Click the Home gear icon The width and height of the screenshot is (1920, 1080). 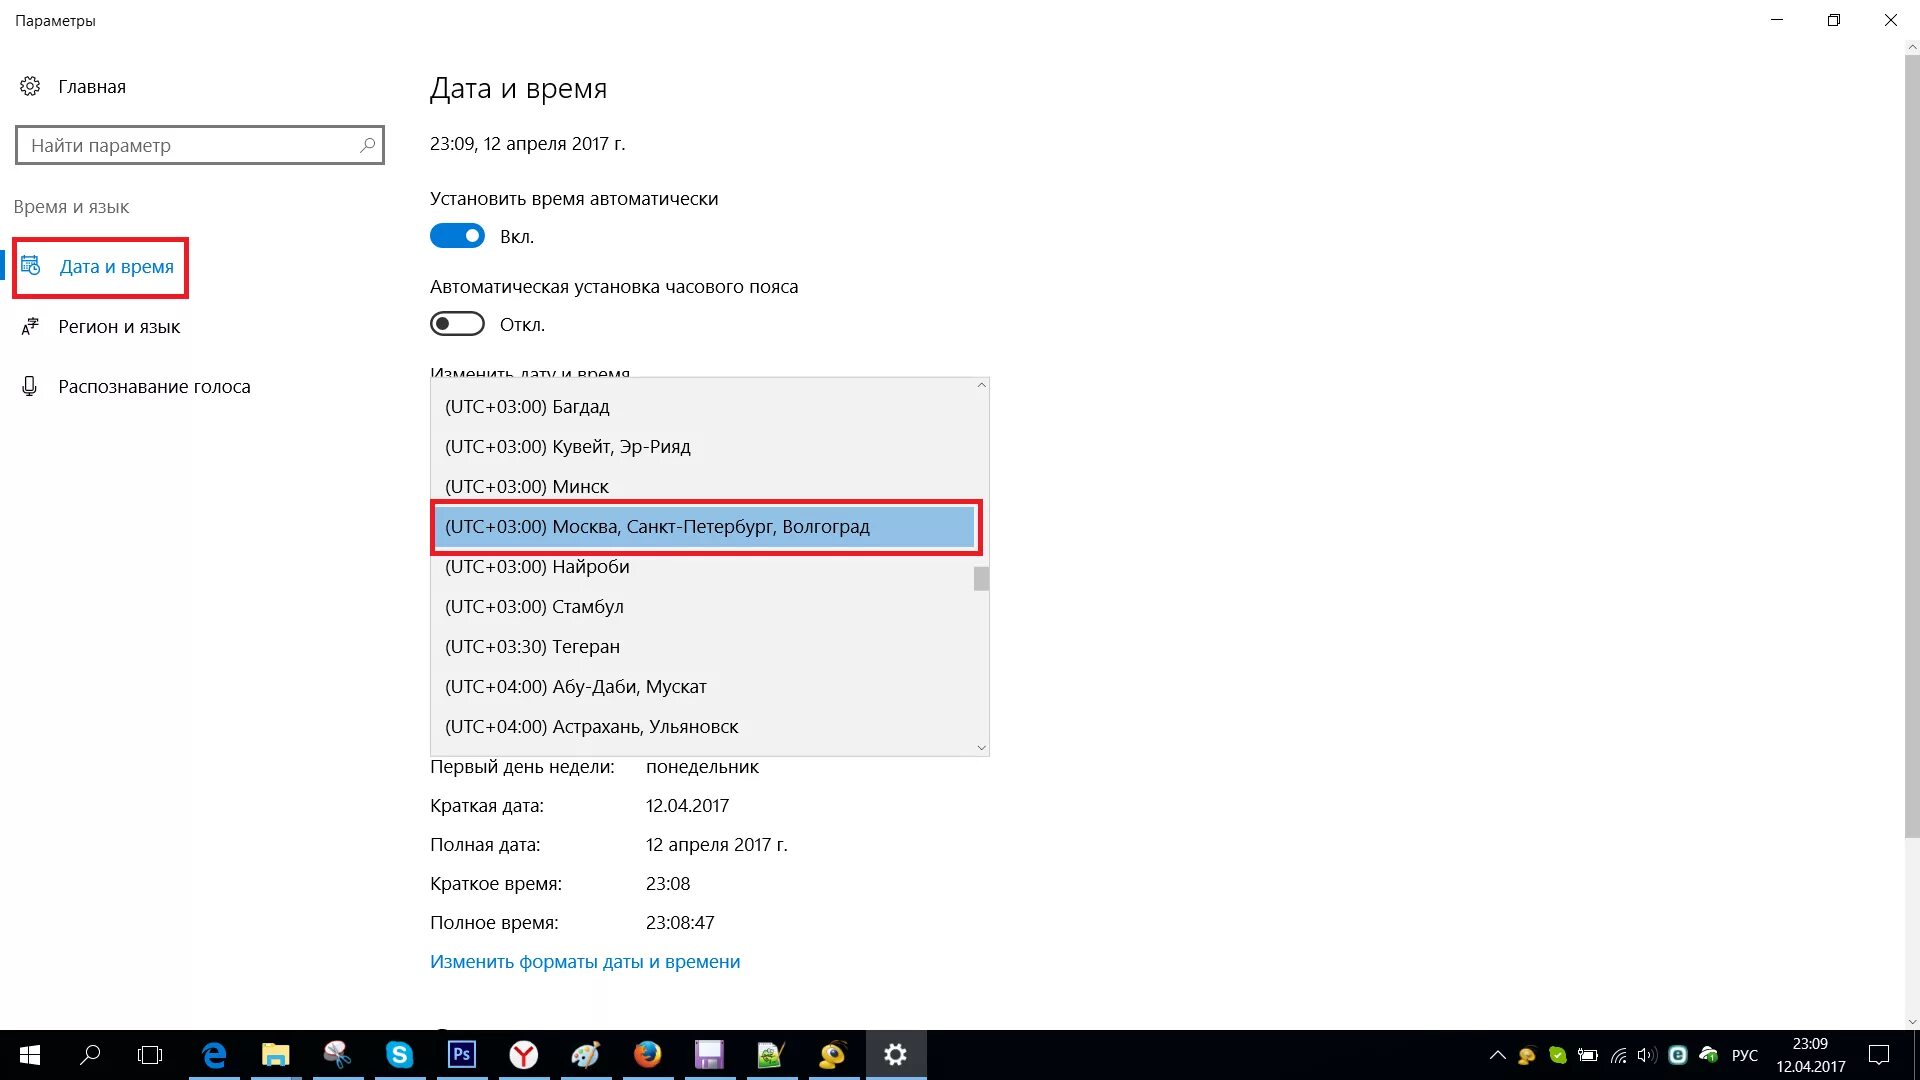(30, 86)
